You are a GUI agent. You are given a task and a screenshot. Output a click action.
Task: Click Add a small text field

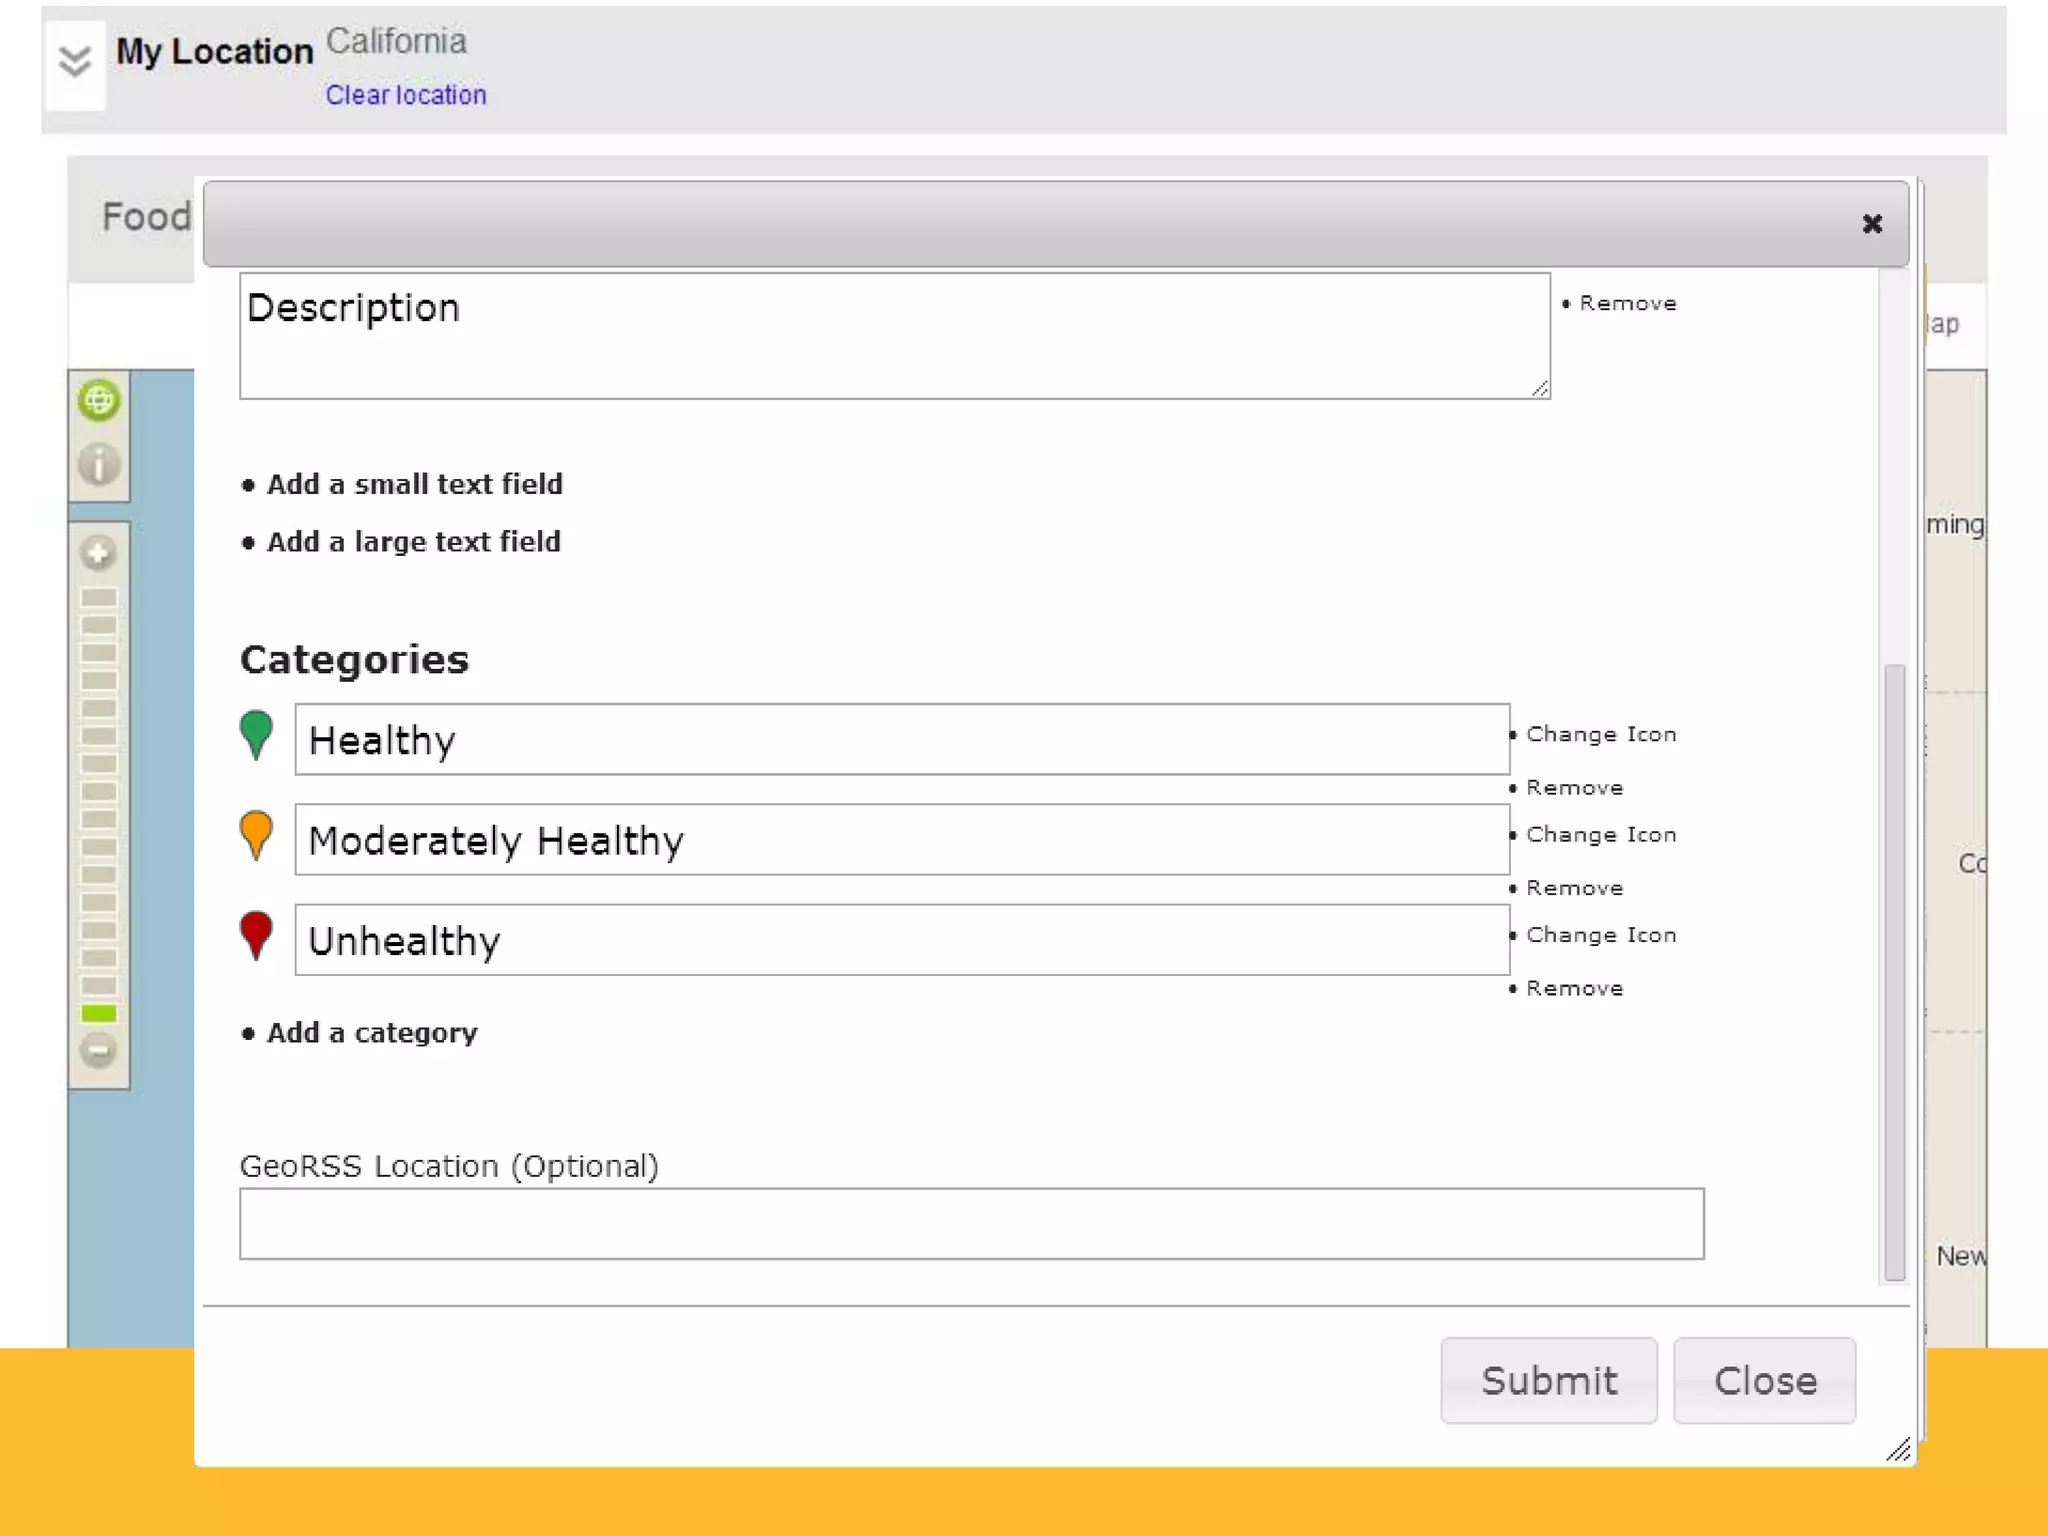click(x=414, y=484)
